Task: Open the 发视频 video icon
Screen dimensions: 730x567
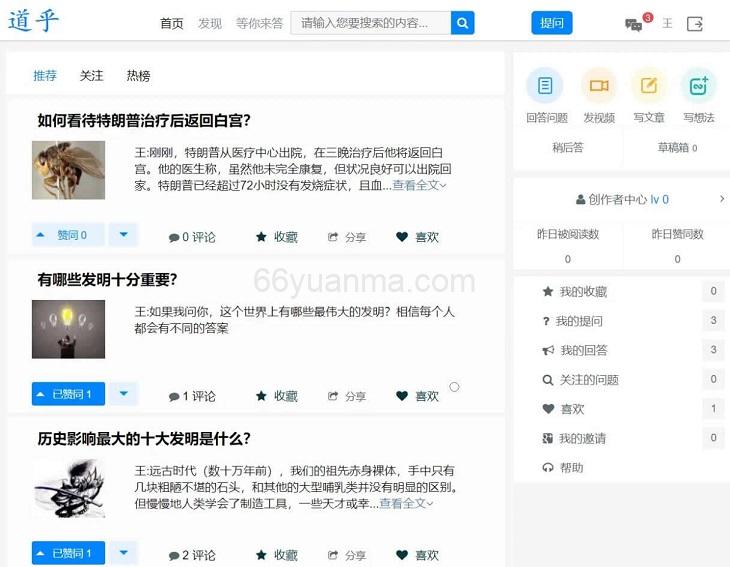Action: [599, 86]
